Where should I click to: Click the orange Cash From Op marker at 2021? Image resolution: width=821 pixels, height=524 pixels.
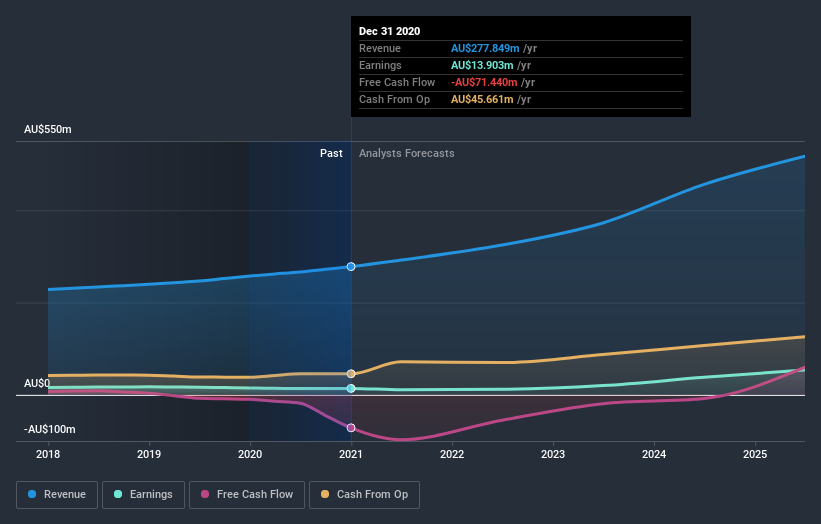tap(351, 374)
